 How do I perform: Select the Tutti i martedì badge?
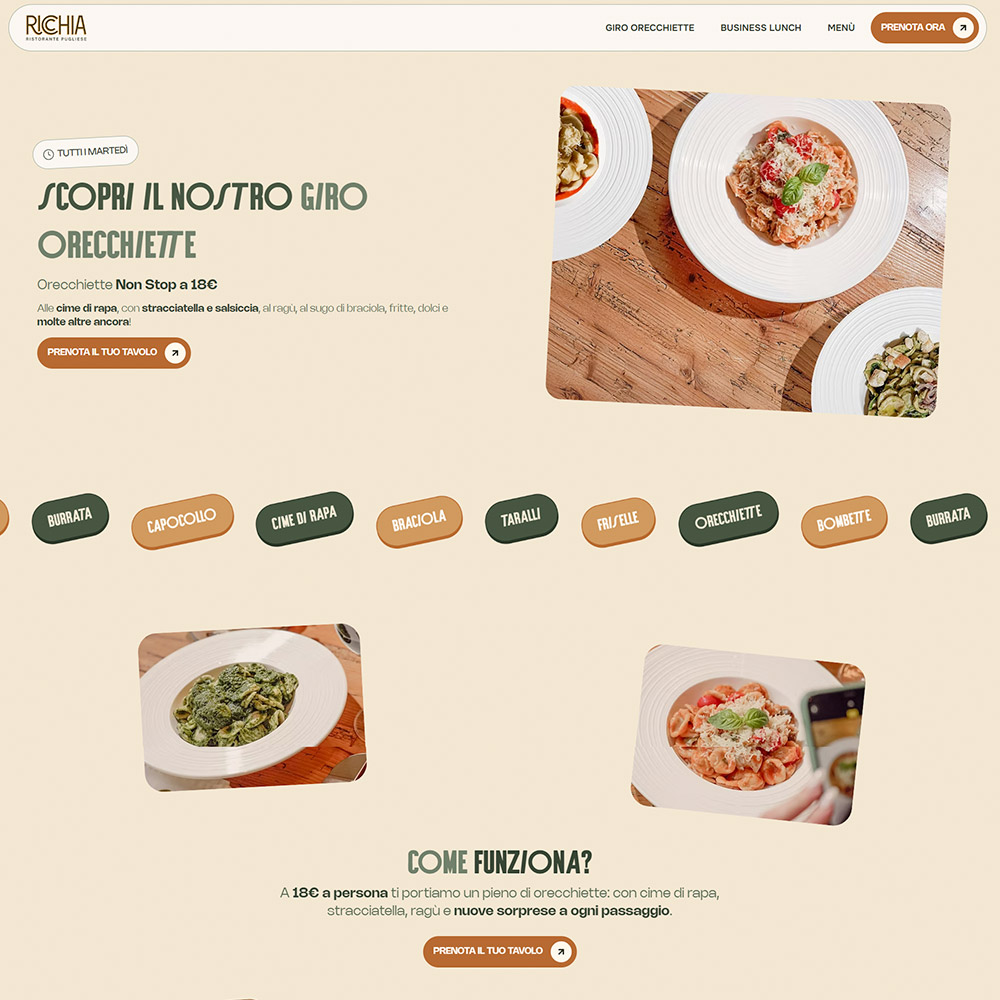85,152
